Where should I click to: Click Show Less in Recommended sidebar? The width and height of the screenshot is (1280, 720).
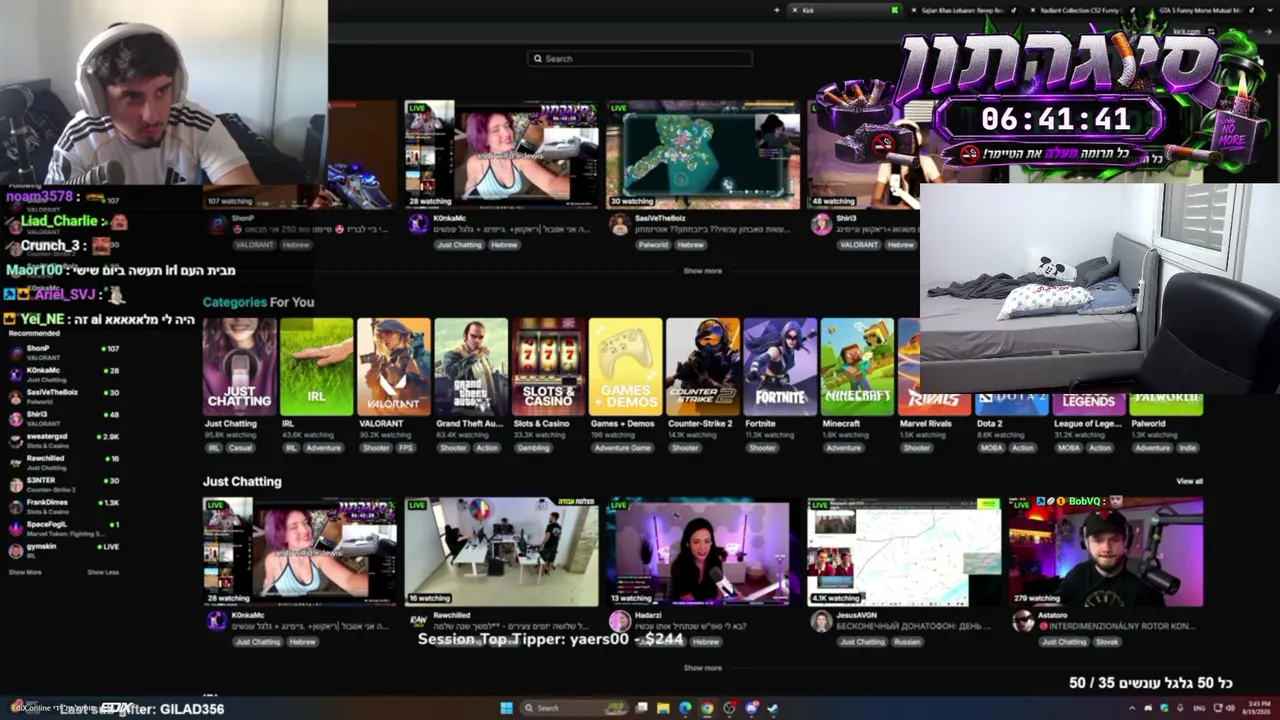click(103, 572)
